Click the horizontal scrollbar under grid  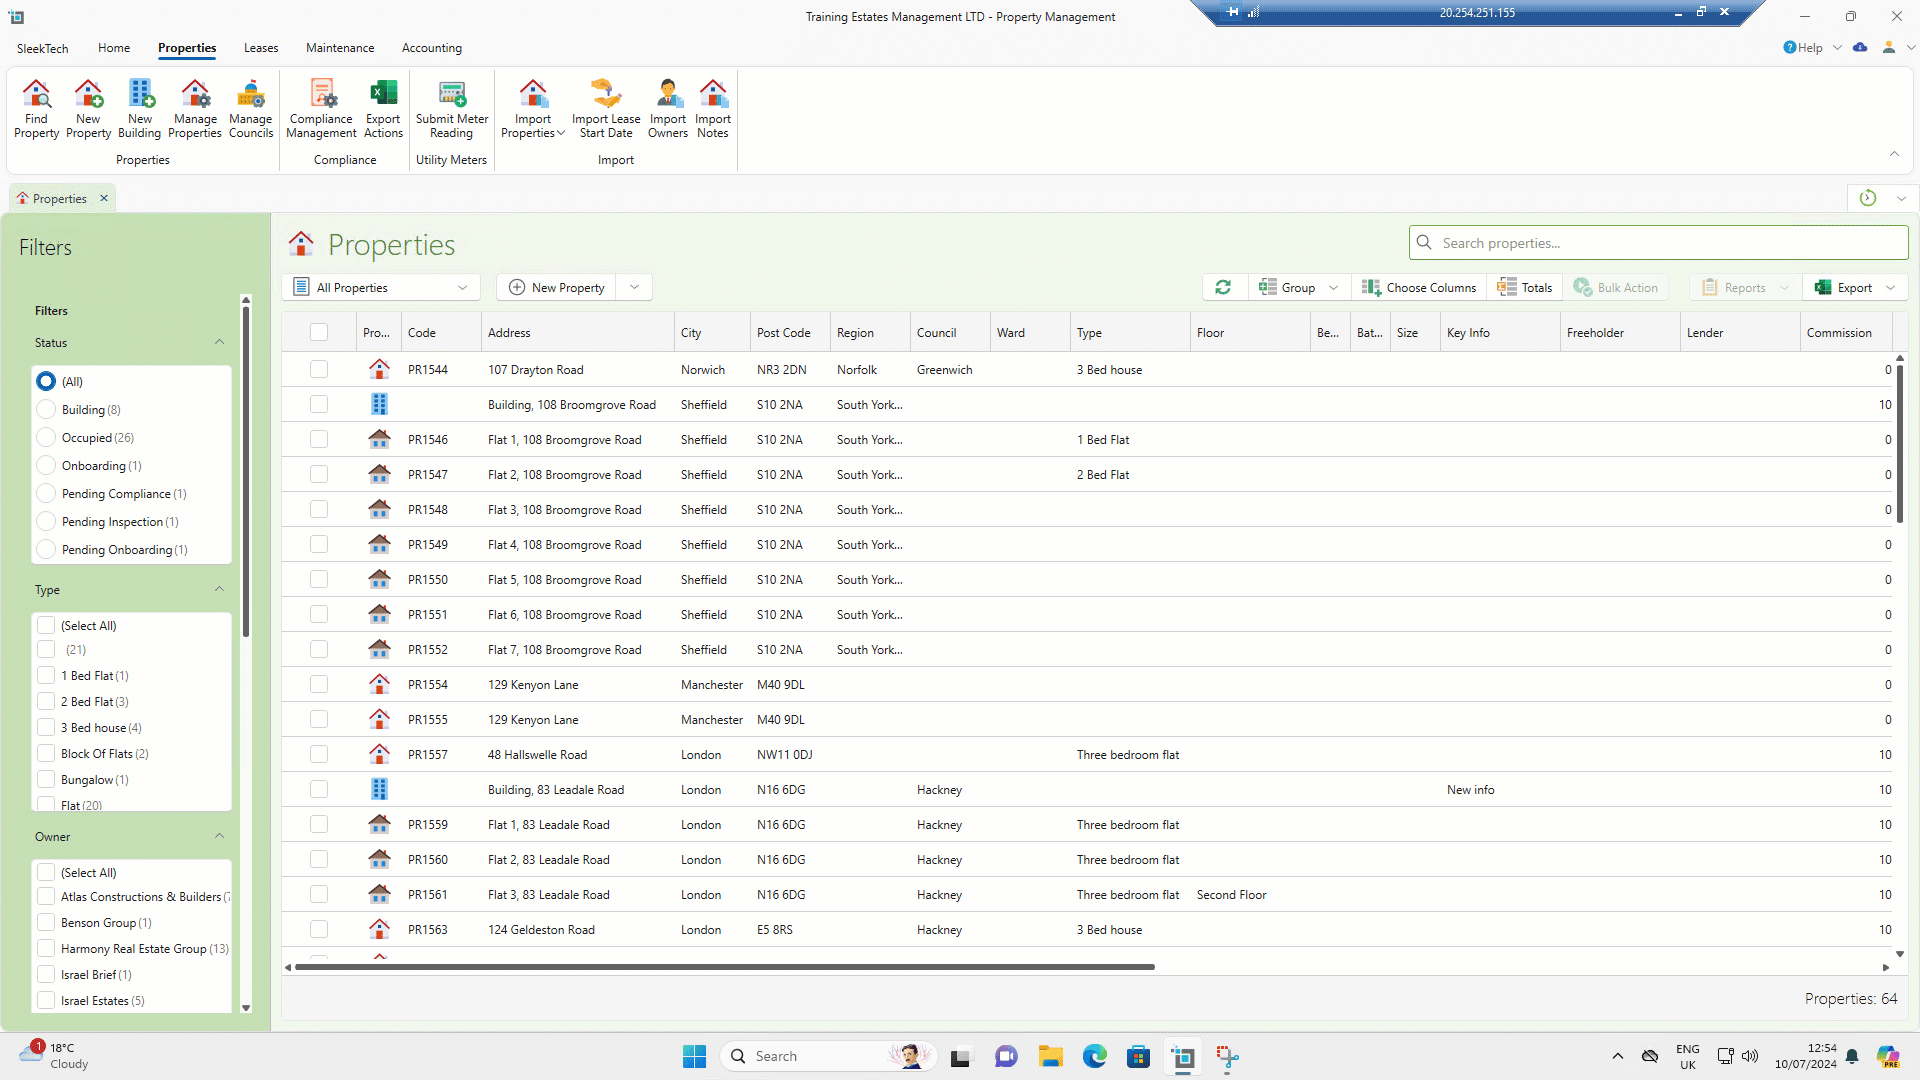coord(725,967)
